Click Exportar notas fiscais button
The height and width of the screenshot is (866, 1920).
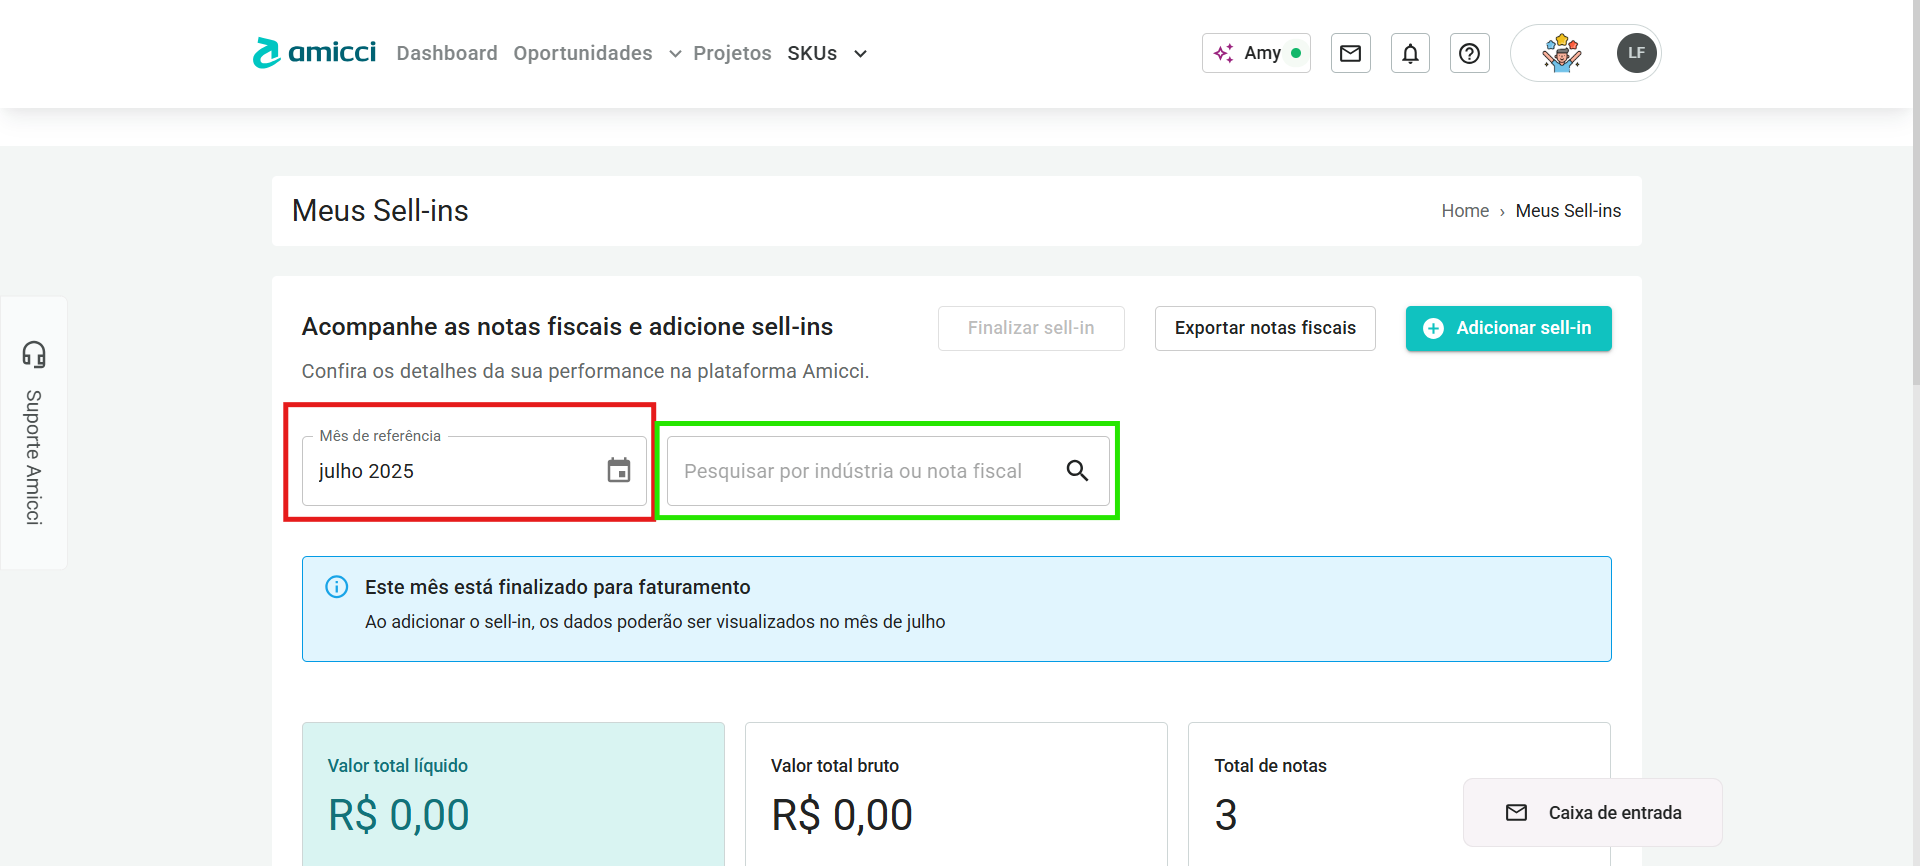1265,328
